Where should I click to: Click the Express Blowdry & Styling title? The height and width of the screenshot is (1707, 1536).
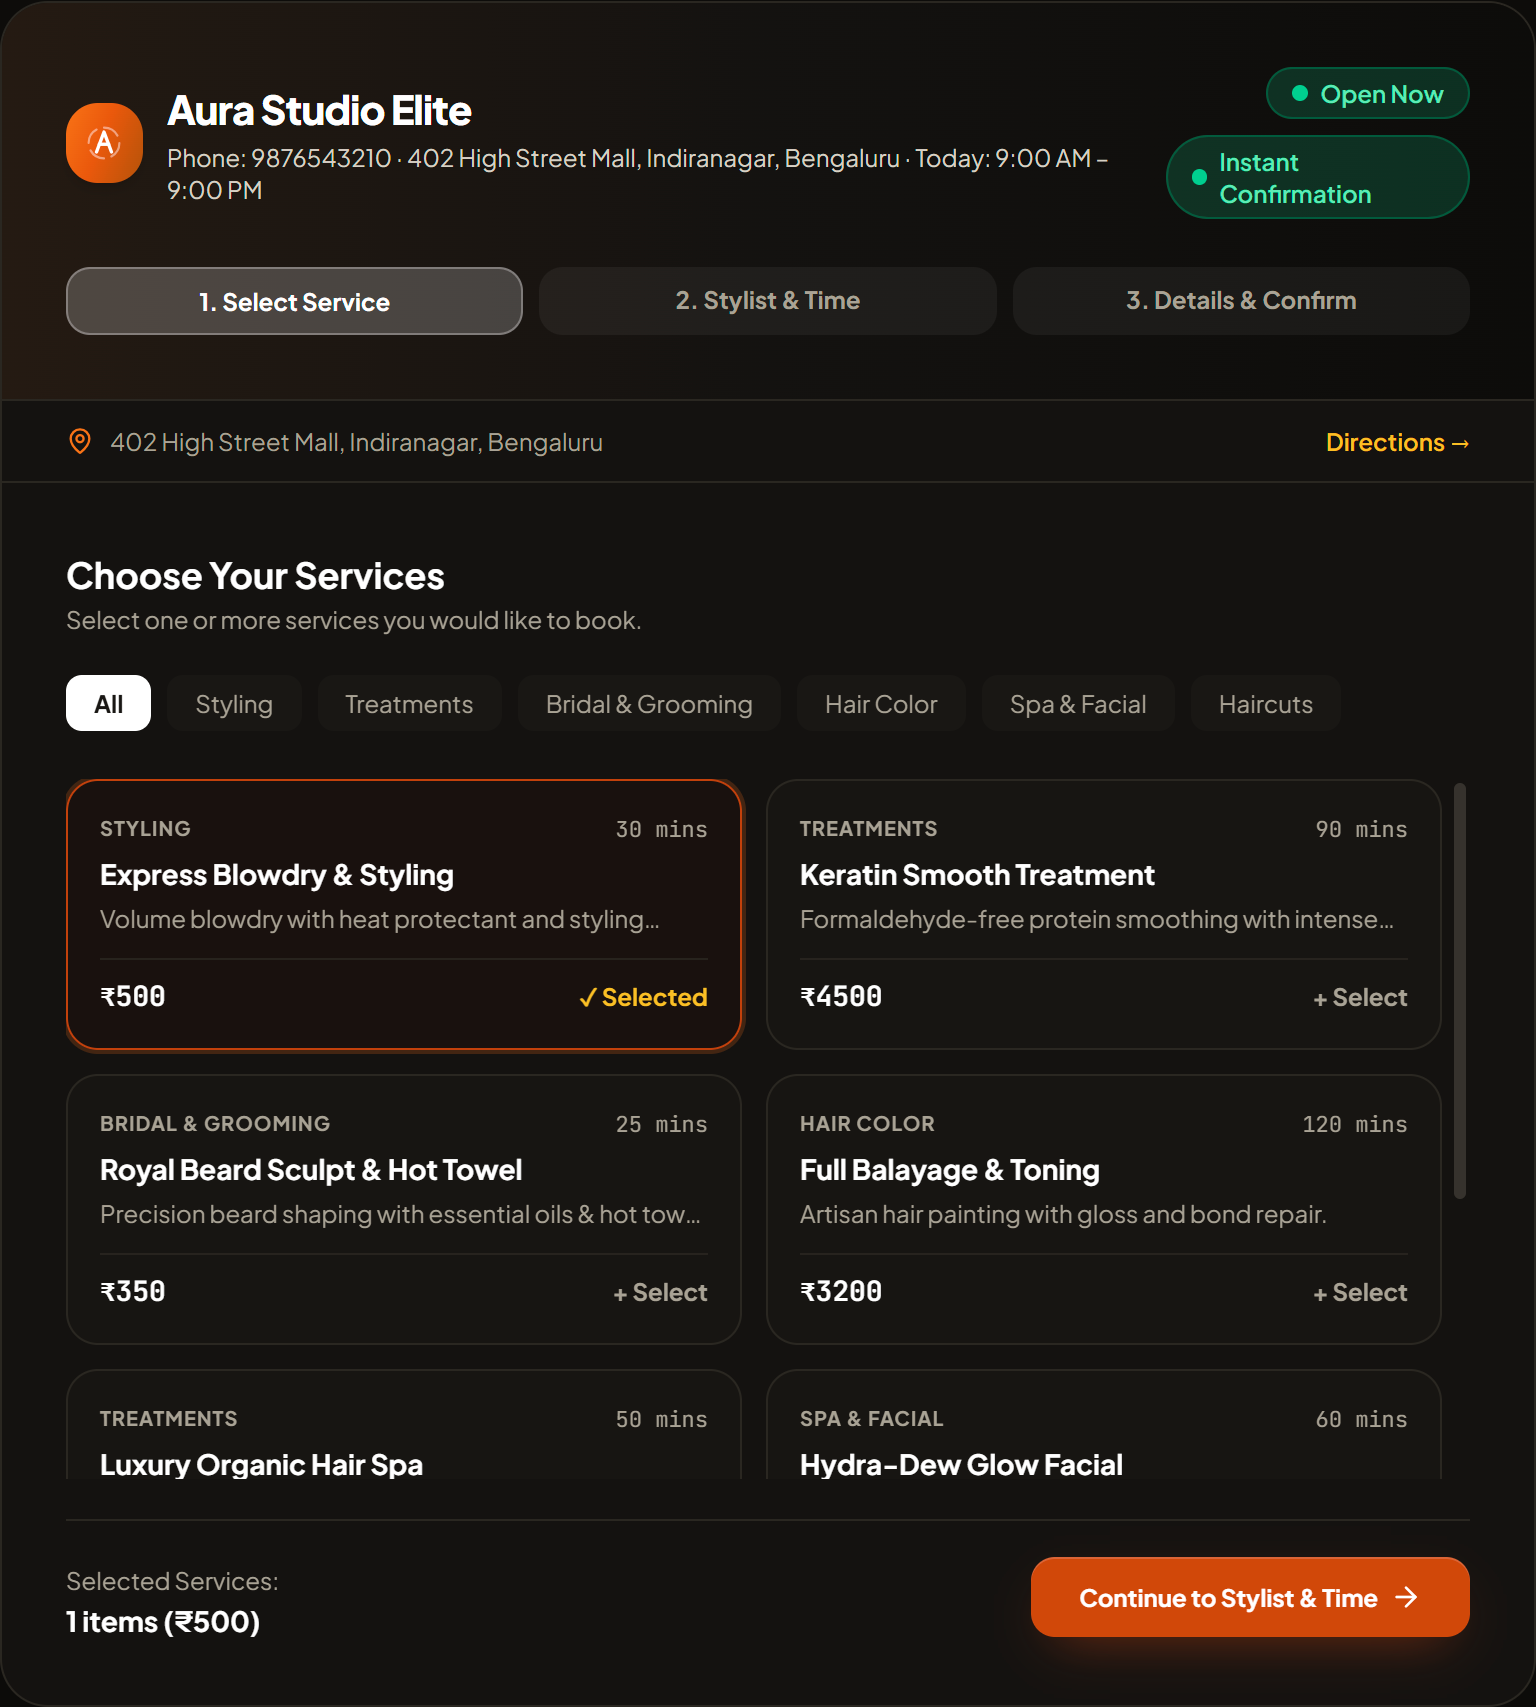pyautogui.click(x=277, y=875)
